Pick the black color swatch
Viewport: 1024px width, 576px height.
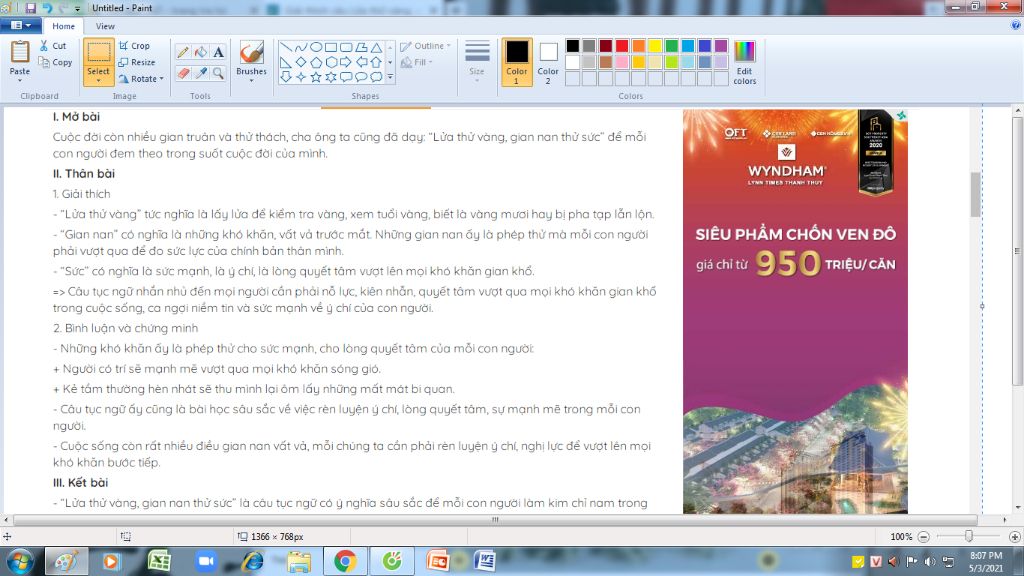click(x=573, y=46)
